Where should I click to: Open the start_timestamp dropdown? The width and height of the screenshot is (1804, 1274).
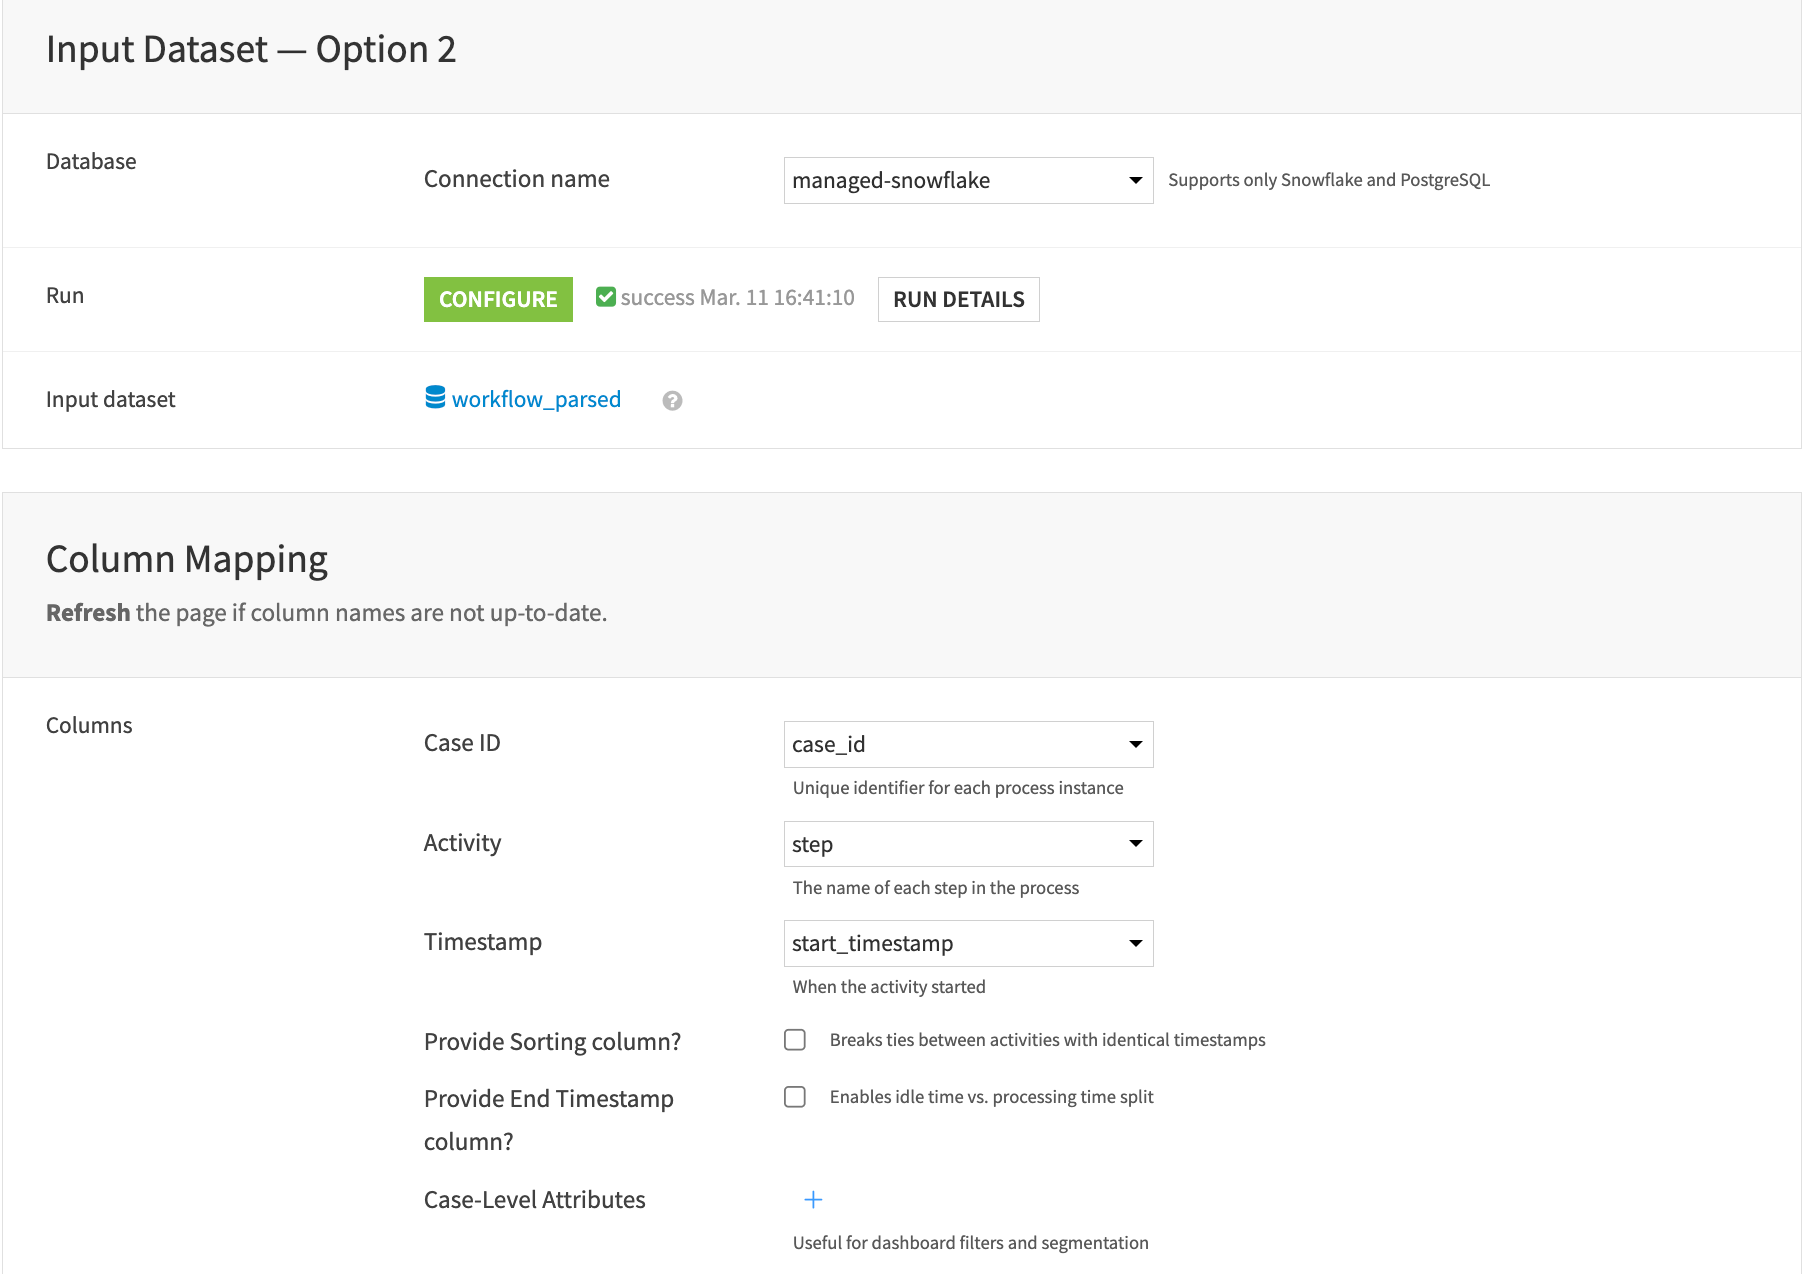click(967, 943)
